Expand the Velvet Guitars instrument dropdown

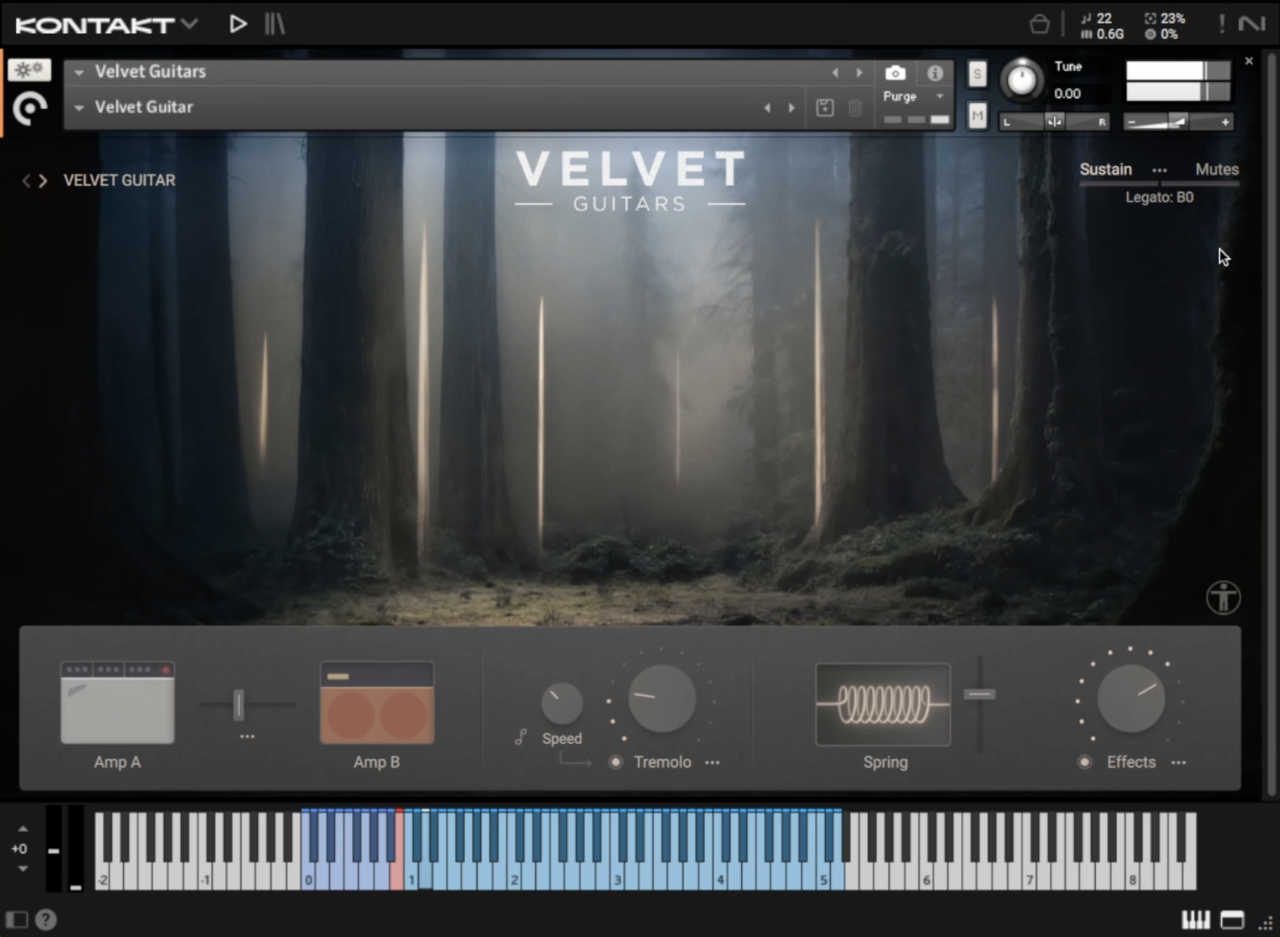coord(79,72)
